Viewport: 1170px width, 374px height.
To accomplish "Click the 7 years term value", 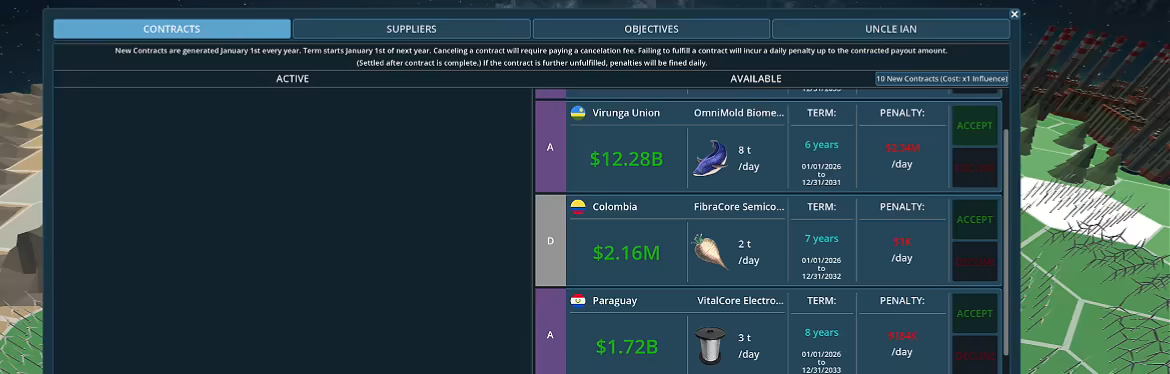I will (x=821, y=239).
